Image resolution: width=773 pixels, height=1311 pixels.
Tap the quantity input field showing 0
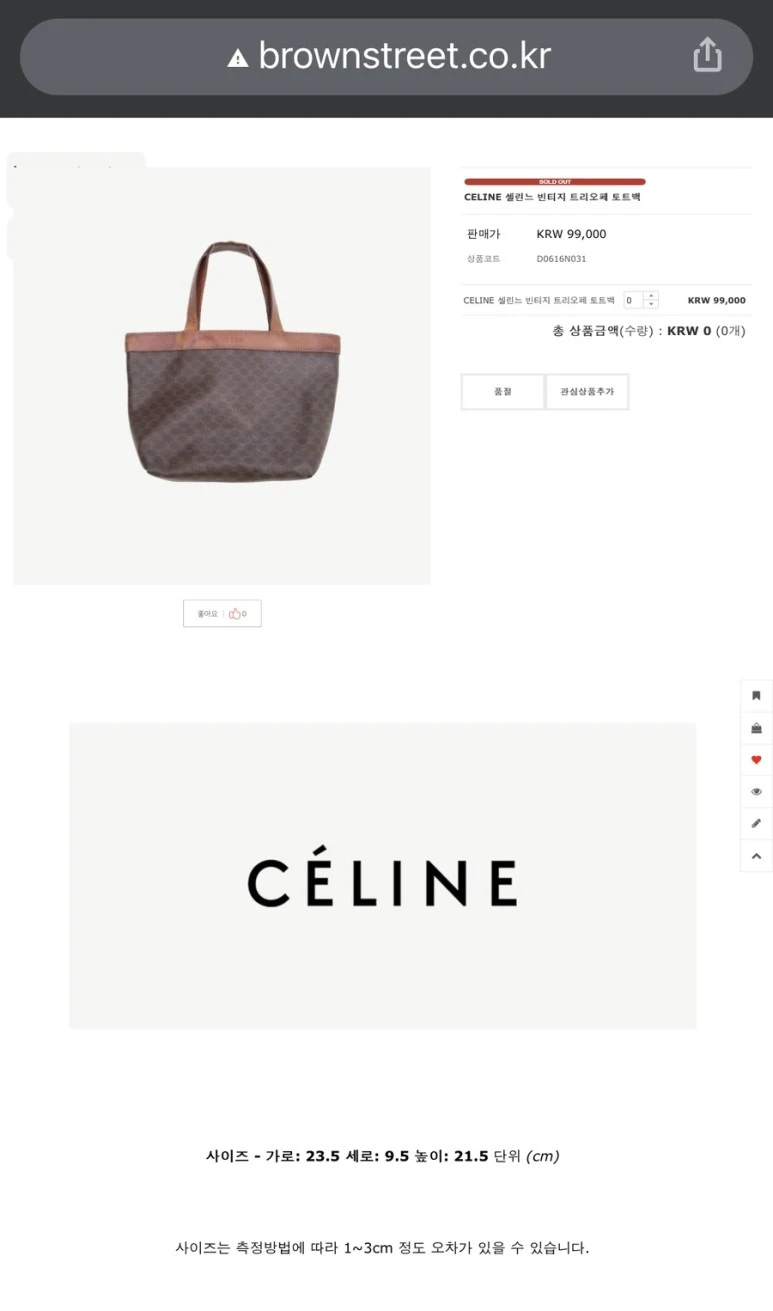634,300
